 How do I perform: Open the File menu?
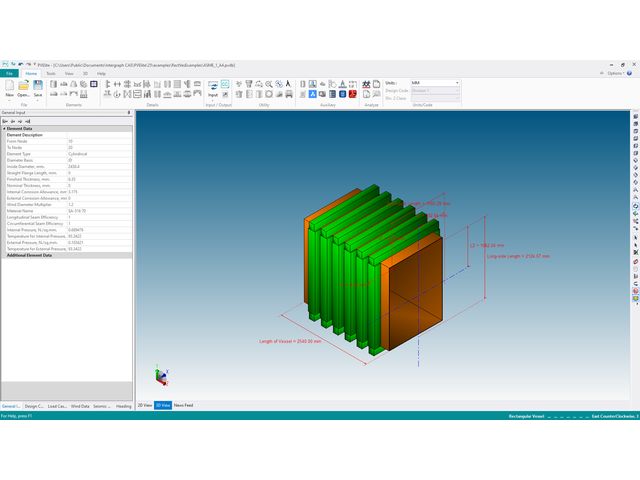pyautogui.click(x=9, y=73)
